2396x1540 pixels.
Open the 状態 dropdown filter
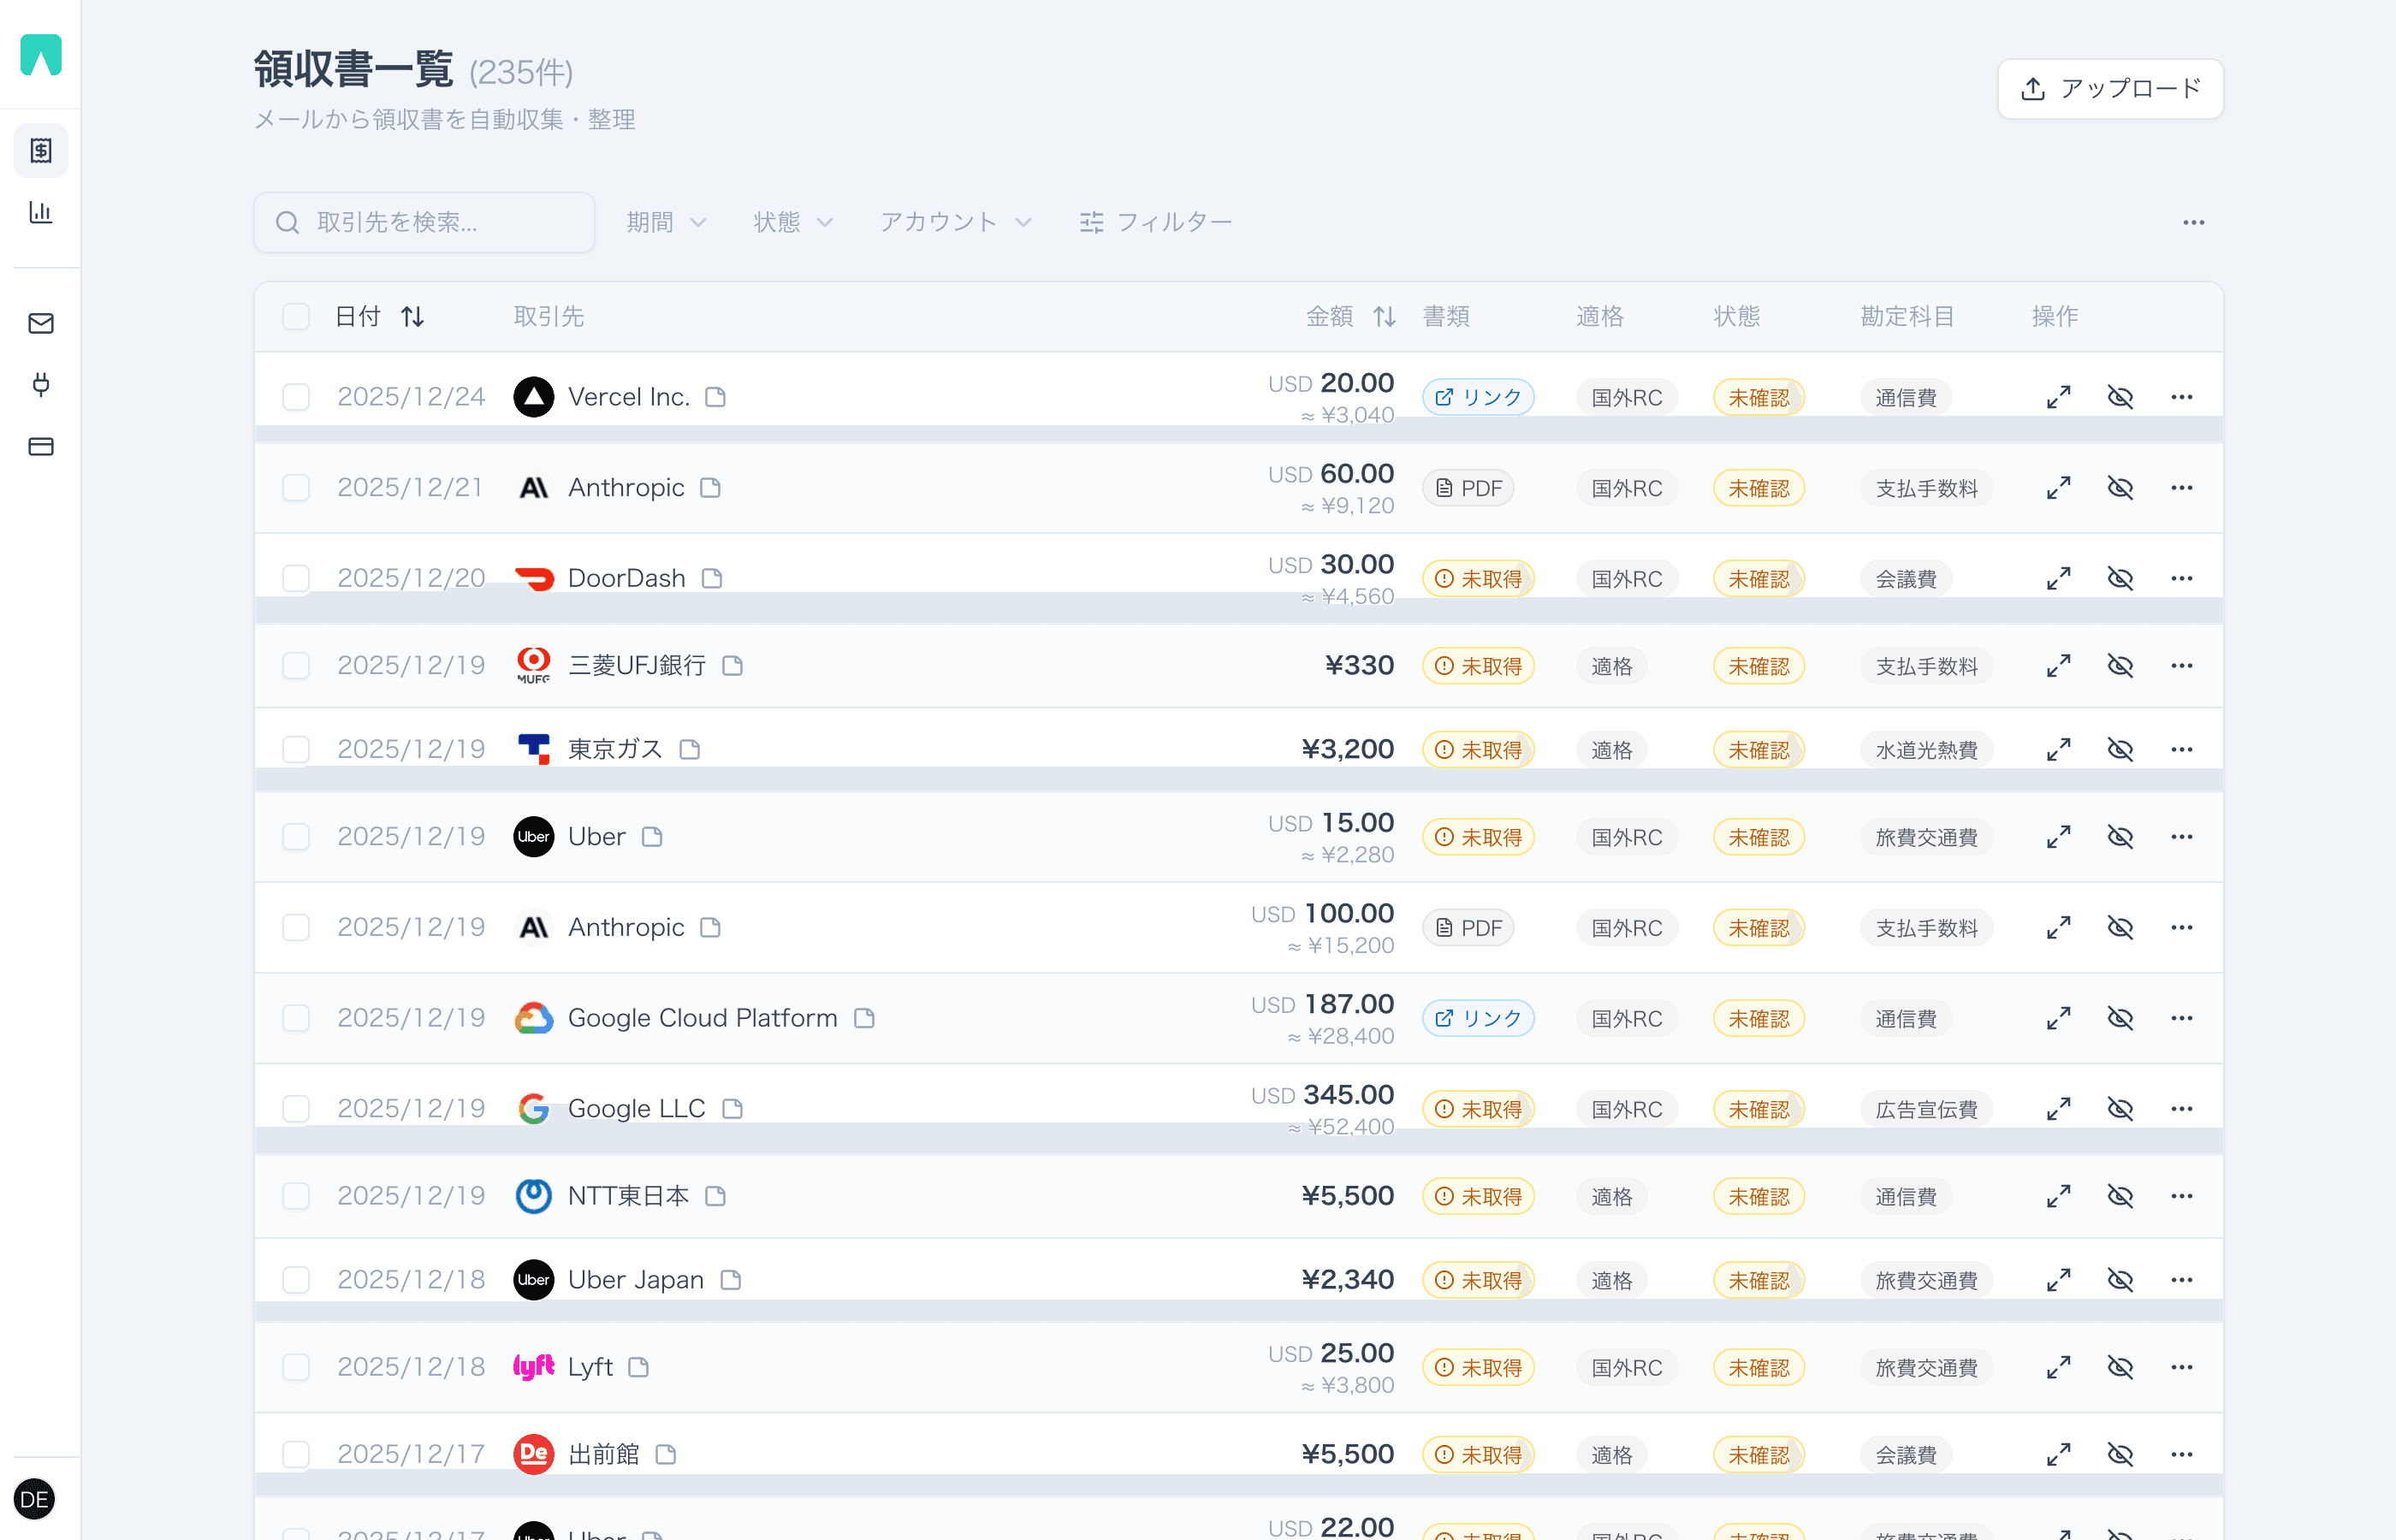point(793,222)
